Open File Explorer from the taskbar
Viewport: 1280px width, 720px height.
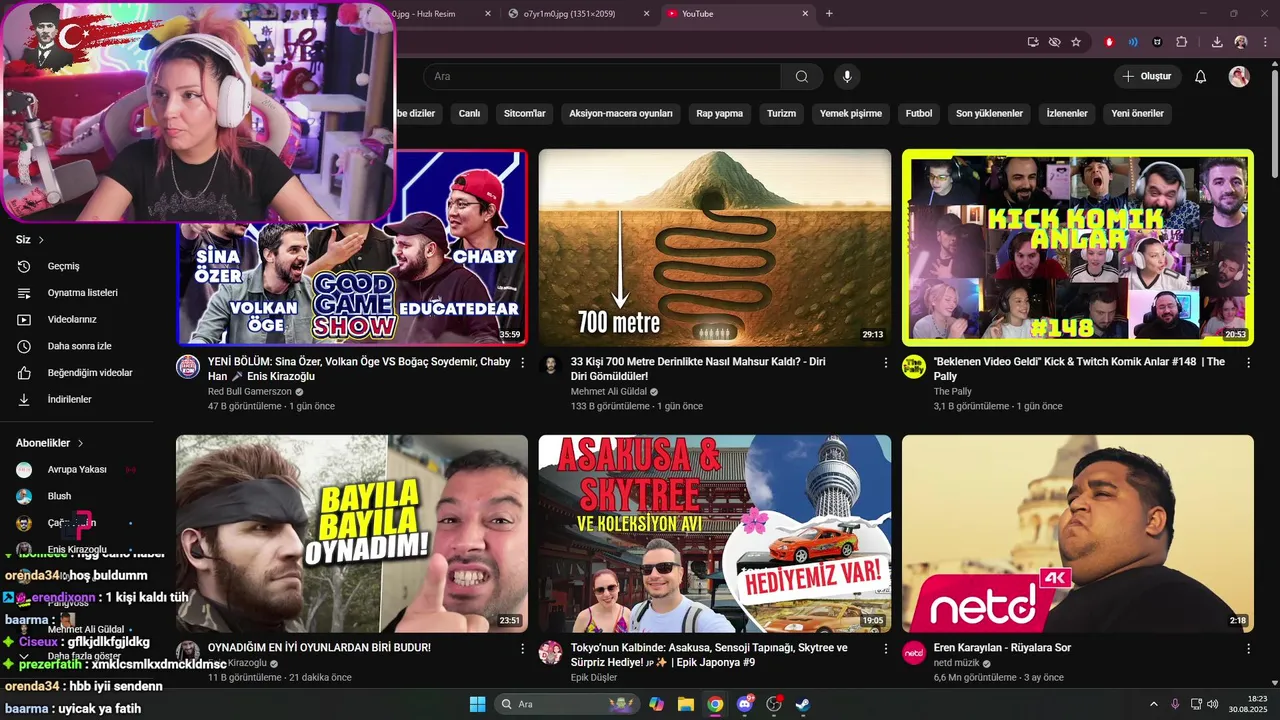tap(686, 704)
